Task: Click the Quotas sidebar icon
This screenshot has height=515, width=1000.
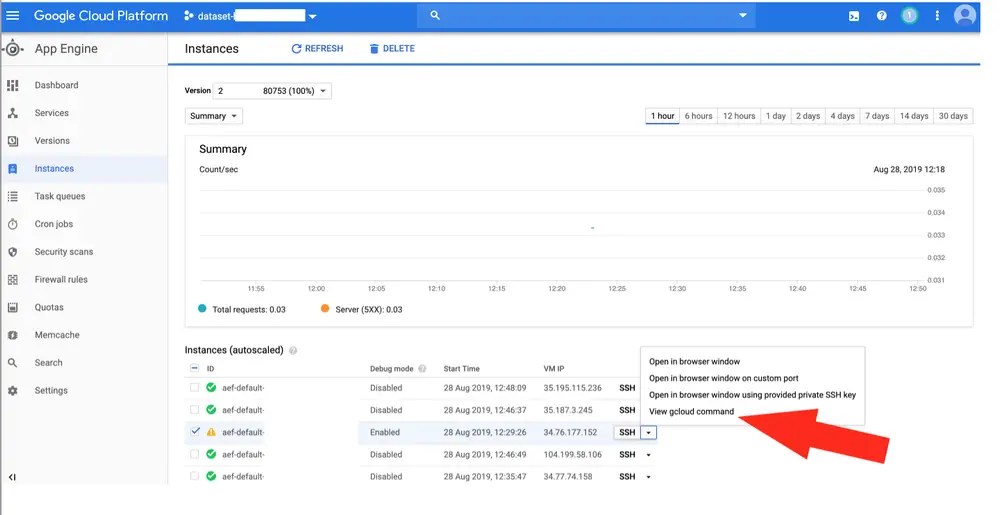Action: [x=13, y=307]
